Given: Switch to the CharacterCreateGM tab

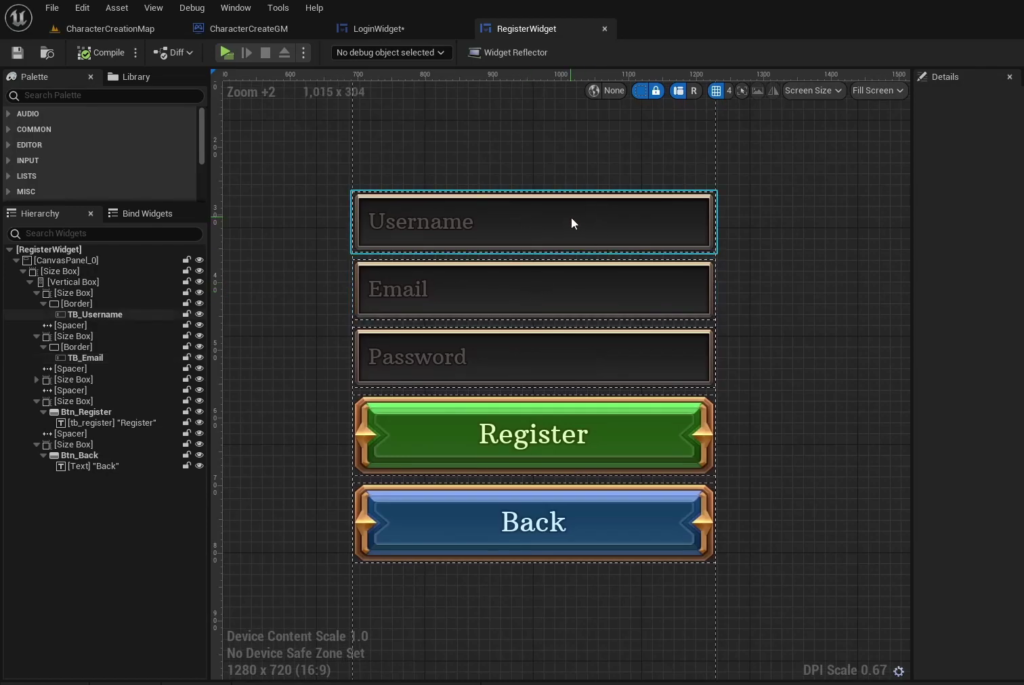Looking at the screenshot, I should 249,29.
